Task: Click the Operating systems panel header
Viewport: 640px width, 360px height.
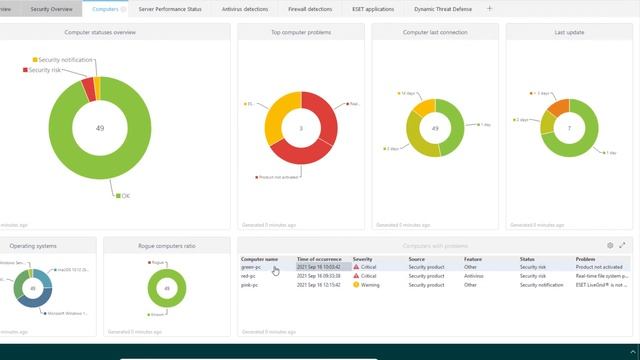Action: pyautogui.click(x=33, y=246)
